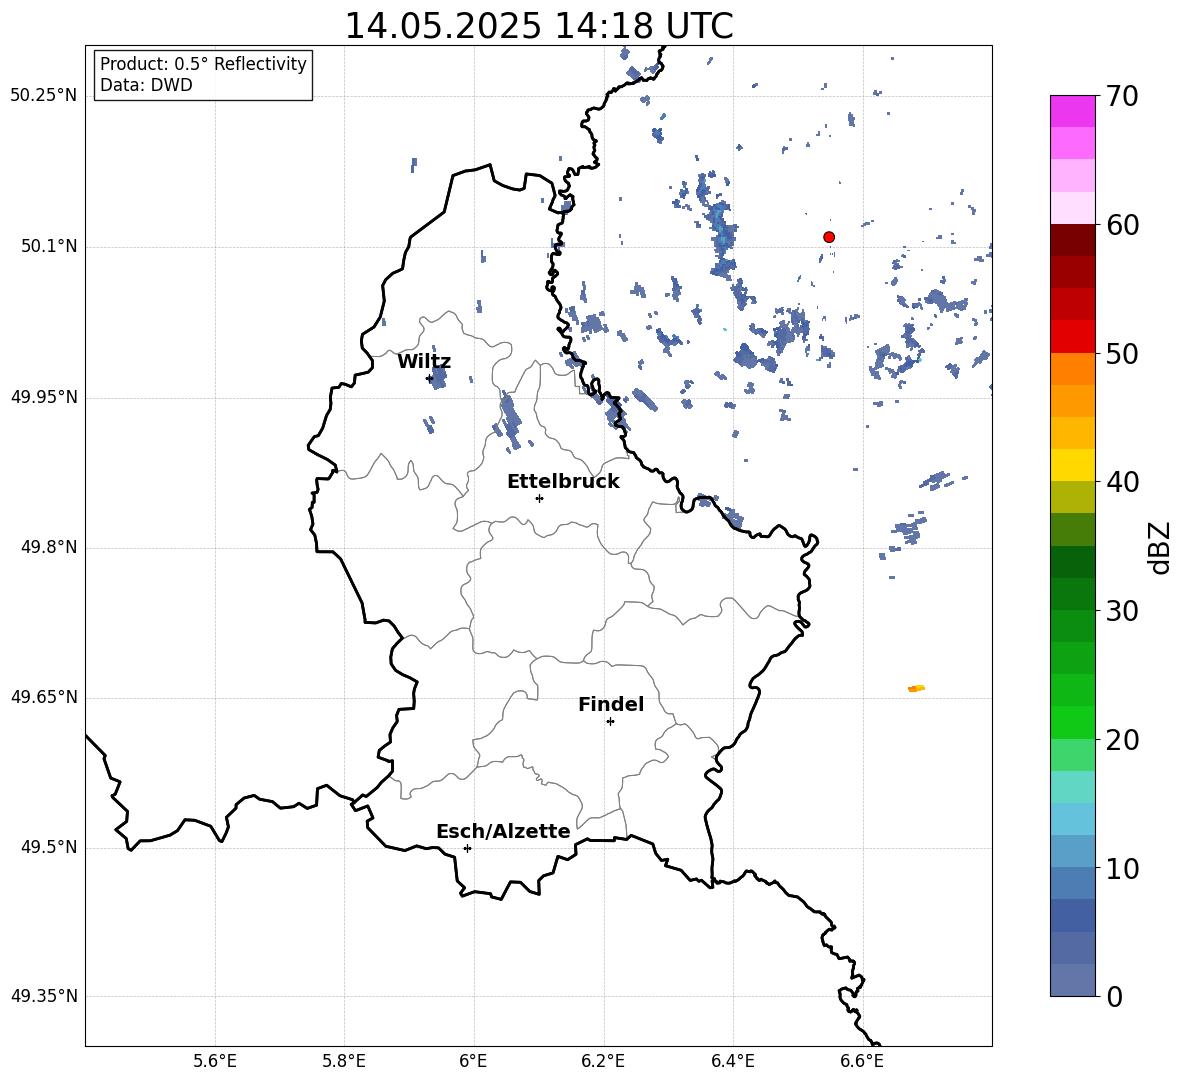1184x1081 pixels.
Task: Pick the bright green colorbar swatch at 20
Action: point(1073,722)
